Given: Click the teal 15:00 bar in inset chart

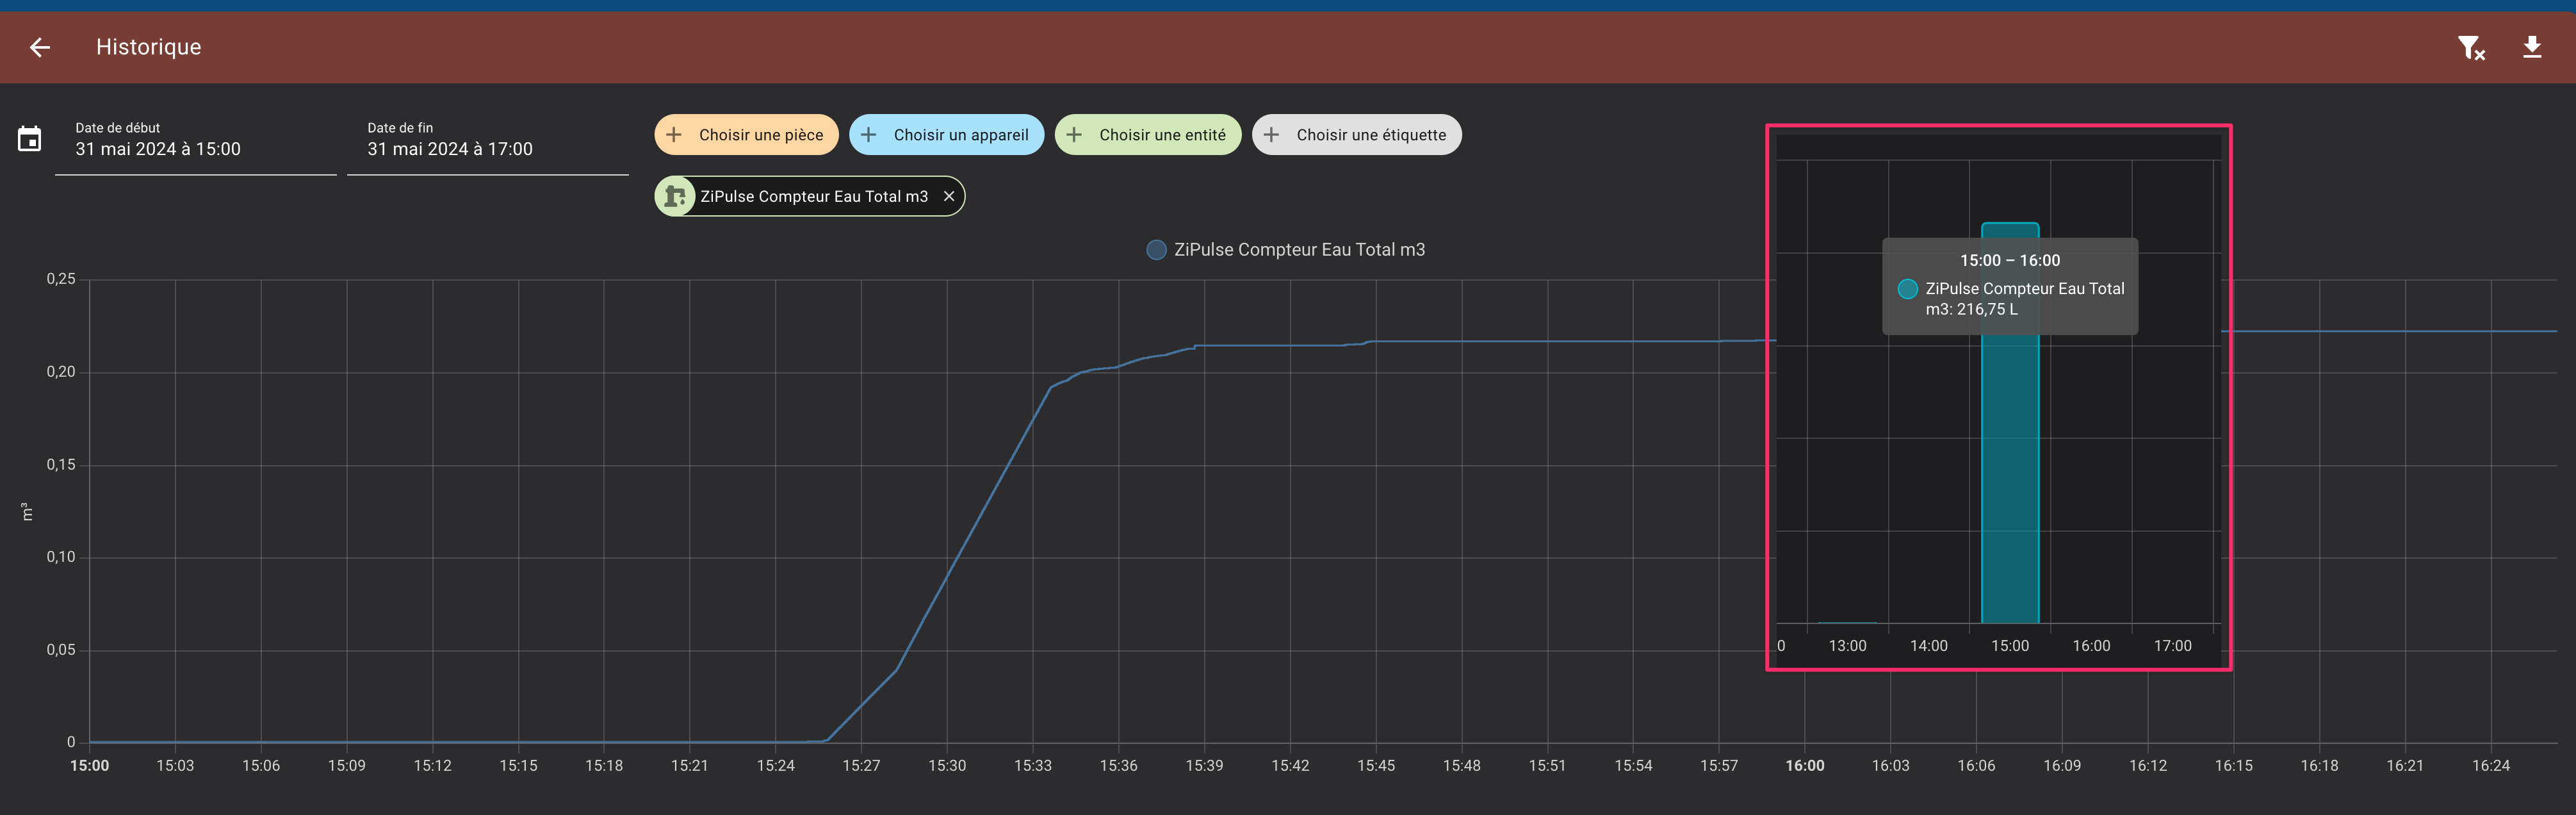Looking at the screenshot, I should (x=2009, y=480).
